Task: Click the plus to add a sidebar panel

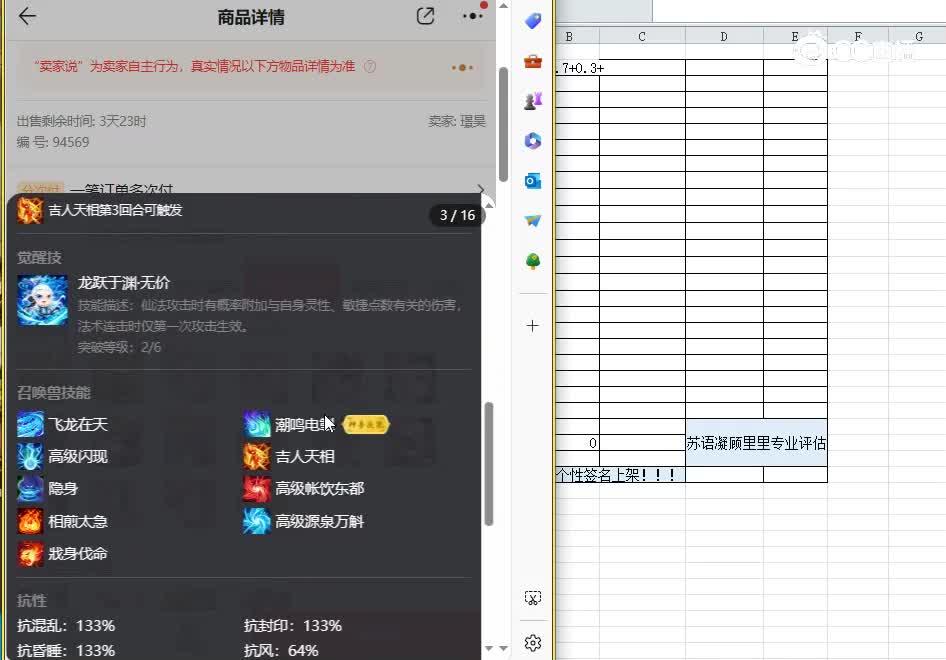Action: click(532, 325)
